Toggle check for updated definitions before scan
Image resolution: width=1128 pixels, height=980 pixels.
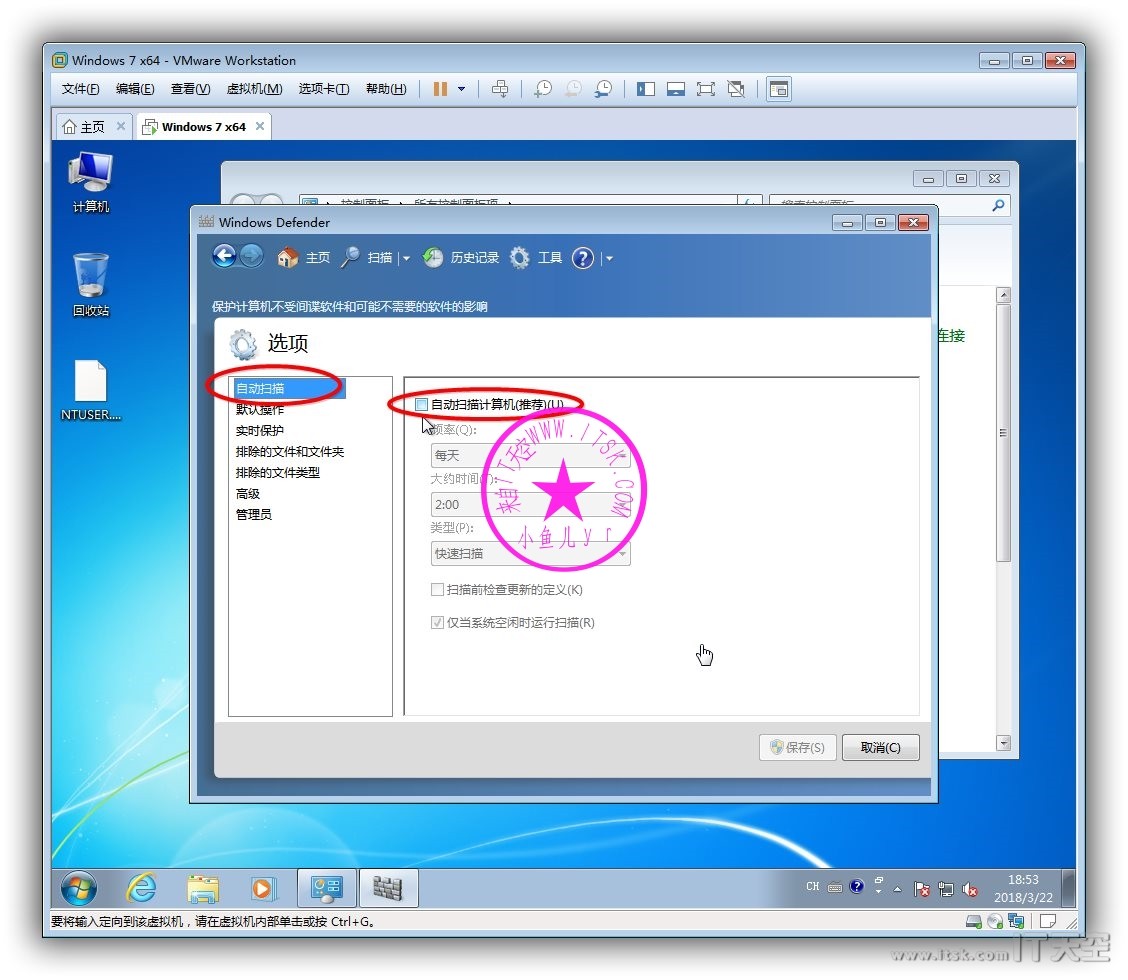tap(437, 590)
